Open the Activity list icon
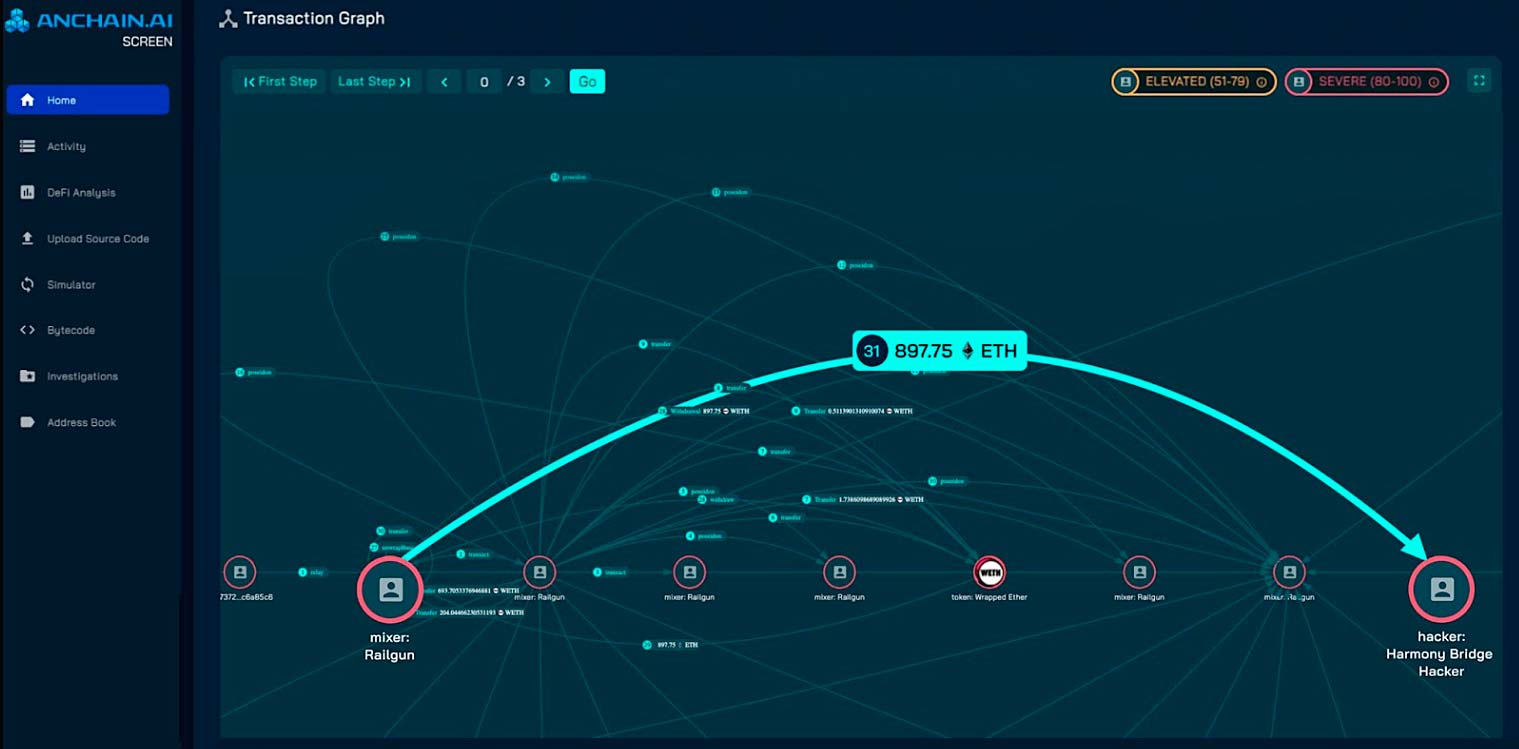 pyautogui.click(x=28, y=147)
